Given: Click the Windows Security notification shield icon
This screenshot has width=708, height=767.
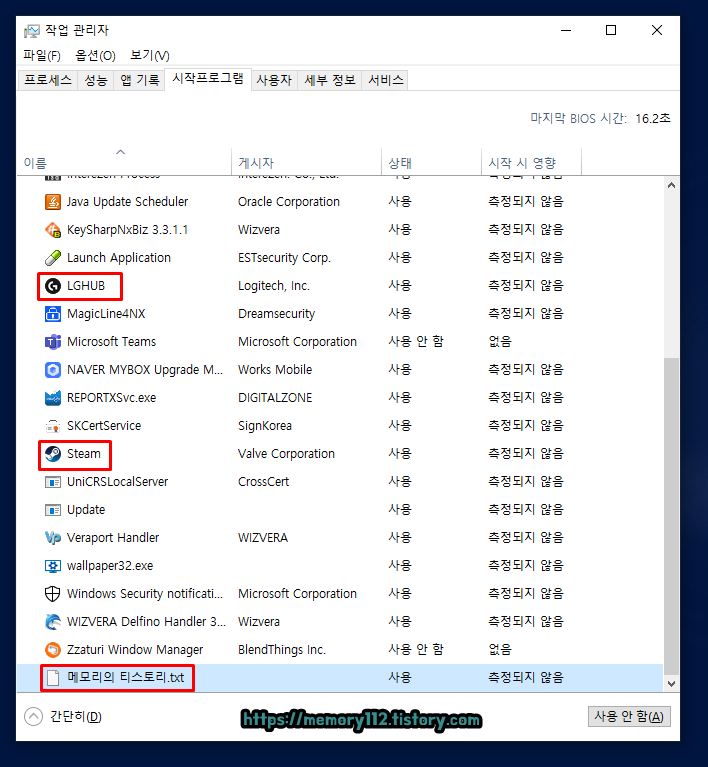Looking at the screenshot, I should (53, 594).
